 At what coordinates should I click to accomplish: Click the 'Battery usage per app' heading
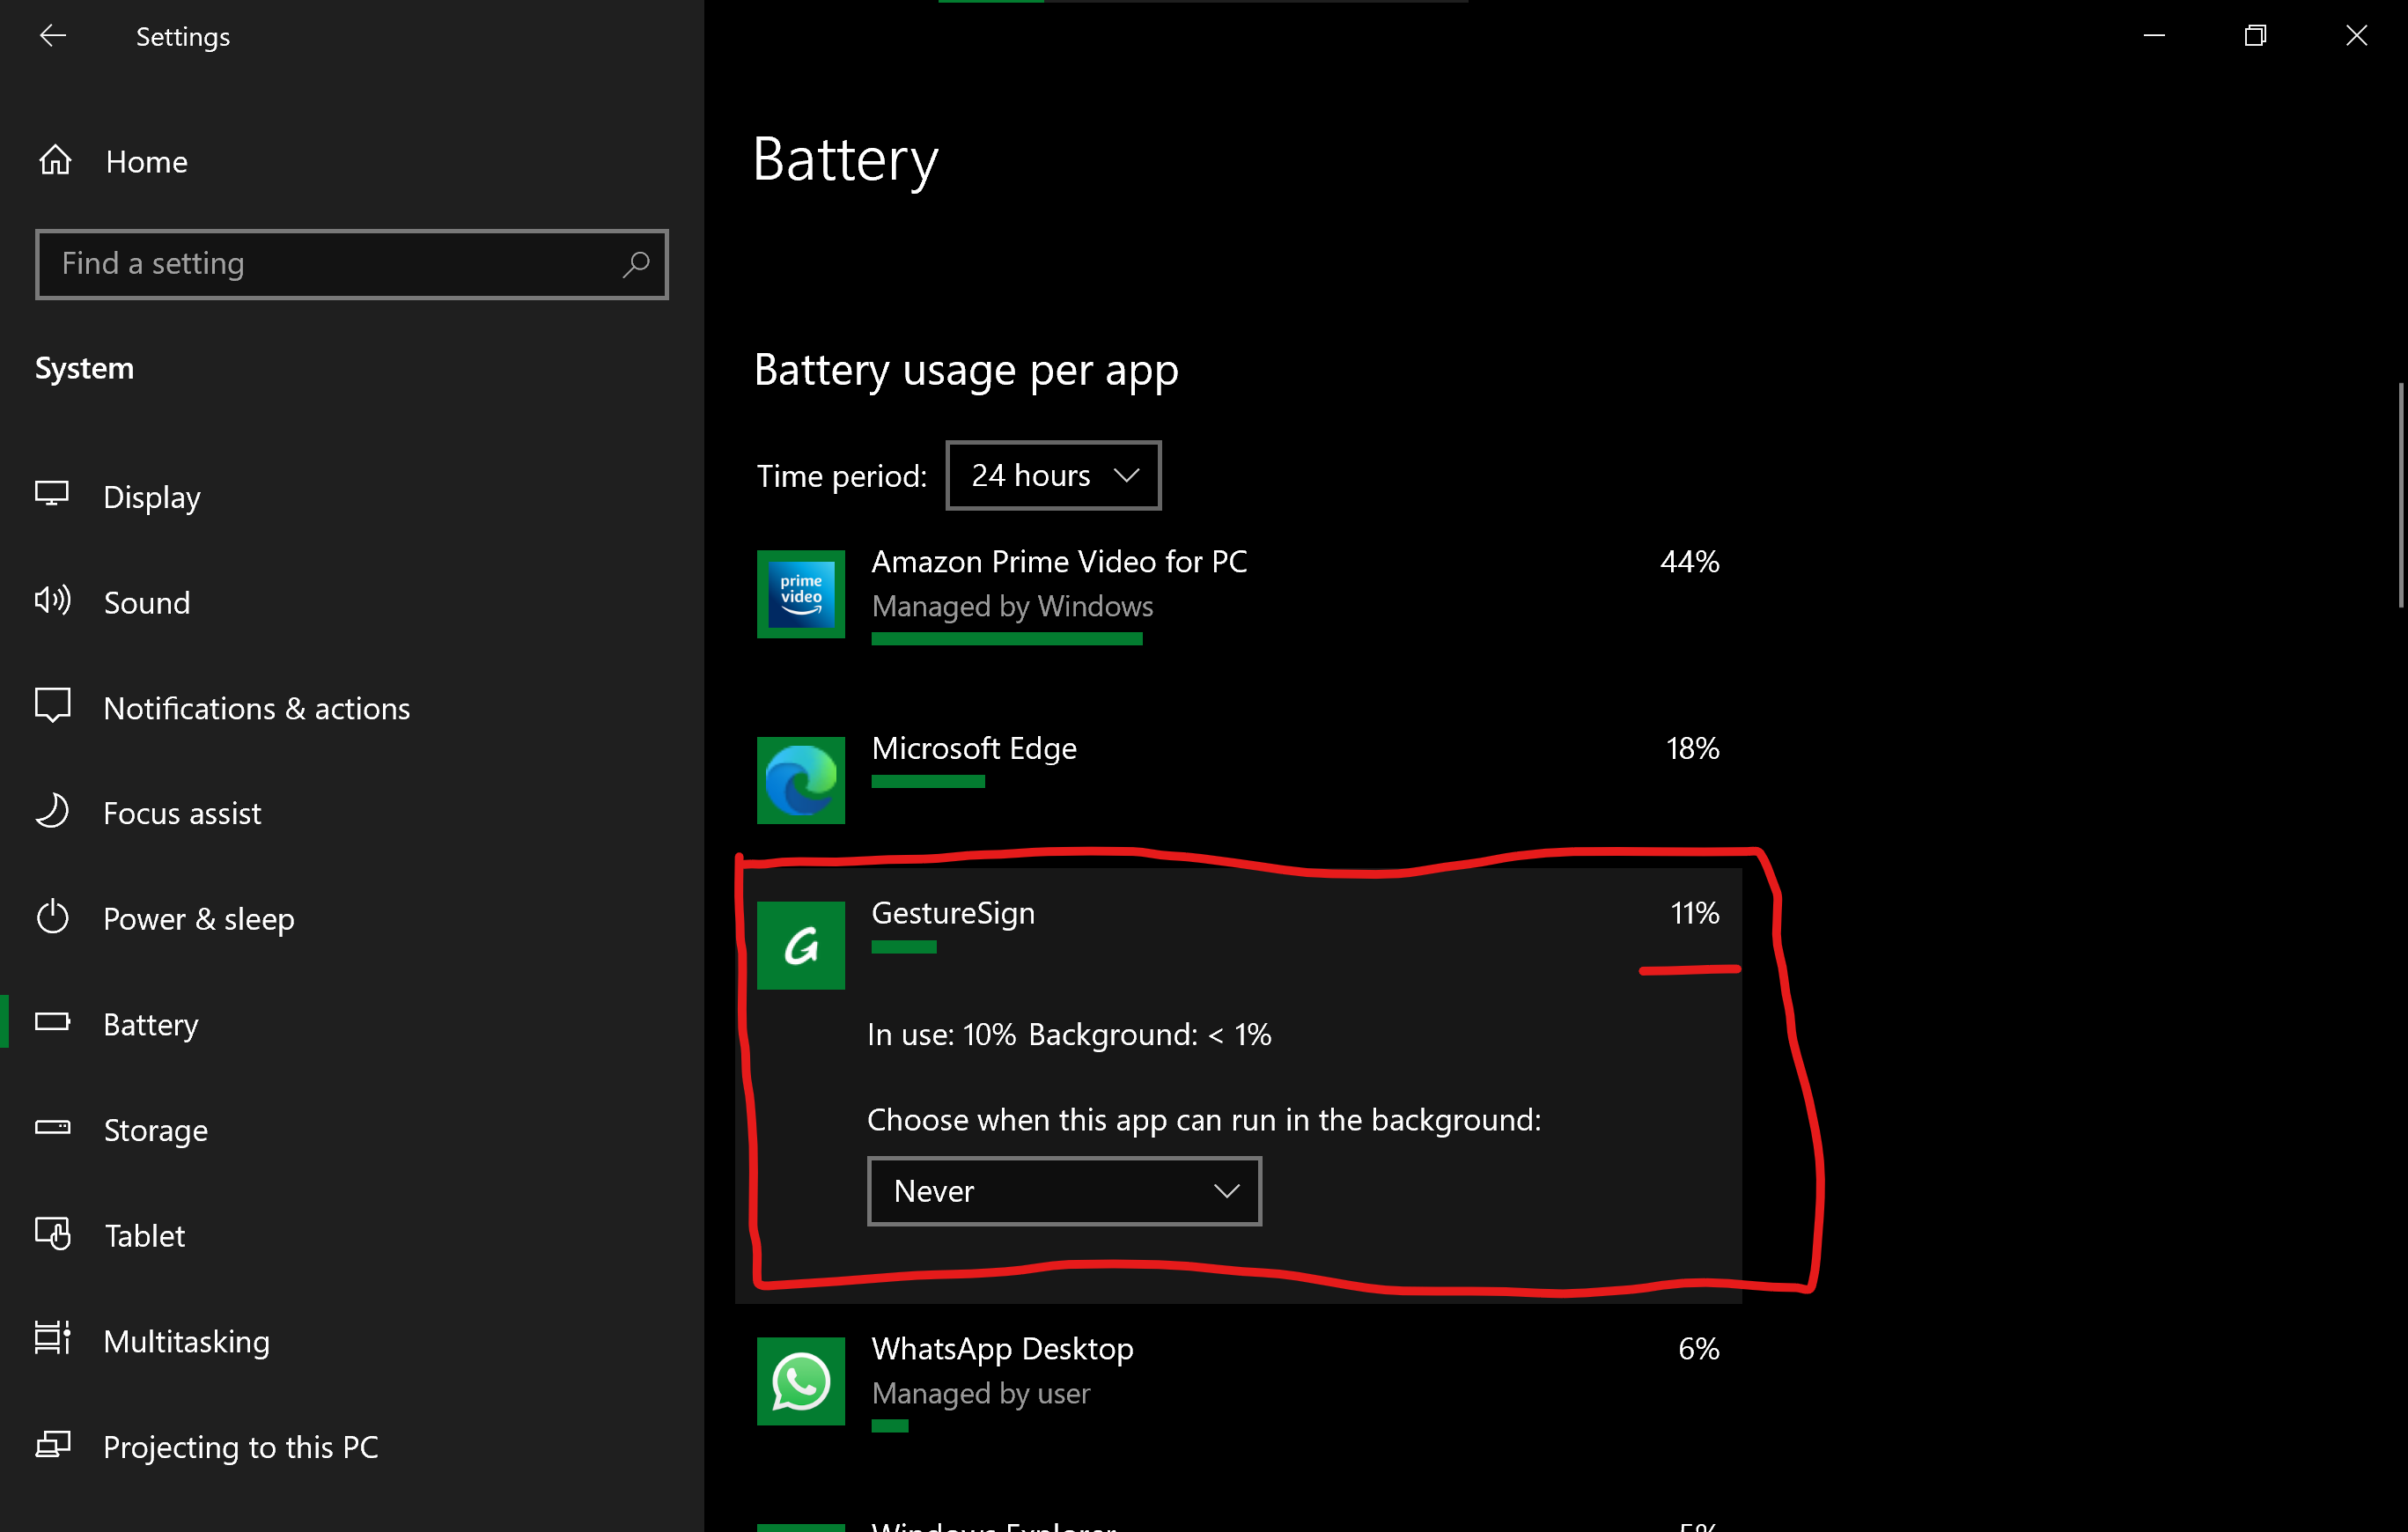click(966, 371)
